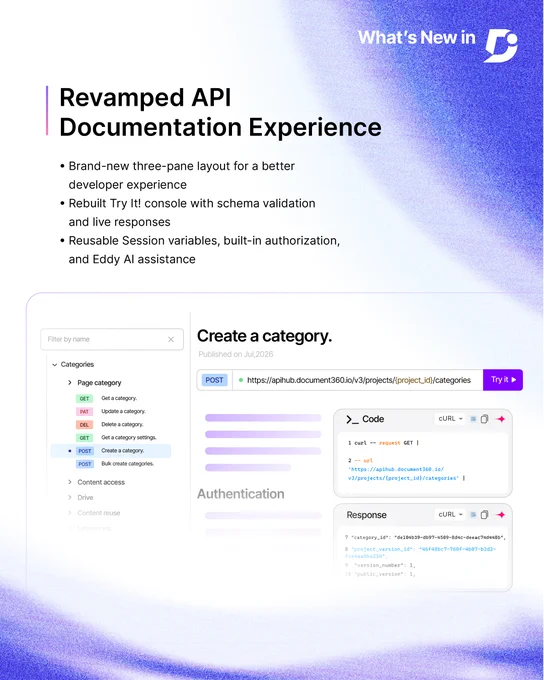The height and width of the screenshot is (680, 544).
Task: Click the 'project_version_id' response line
Action: (x=420, y=552)
